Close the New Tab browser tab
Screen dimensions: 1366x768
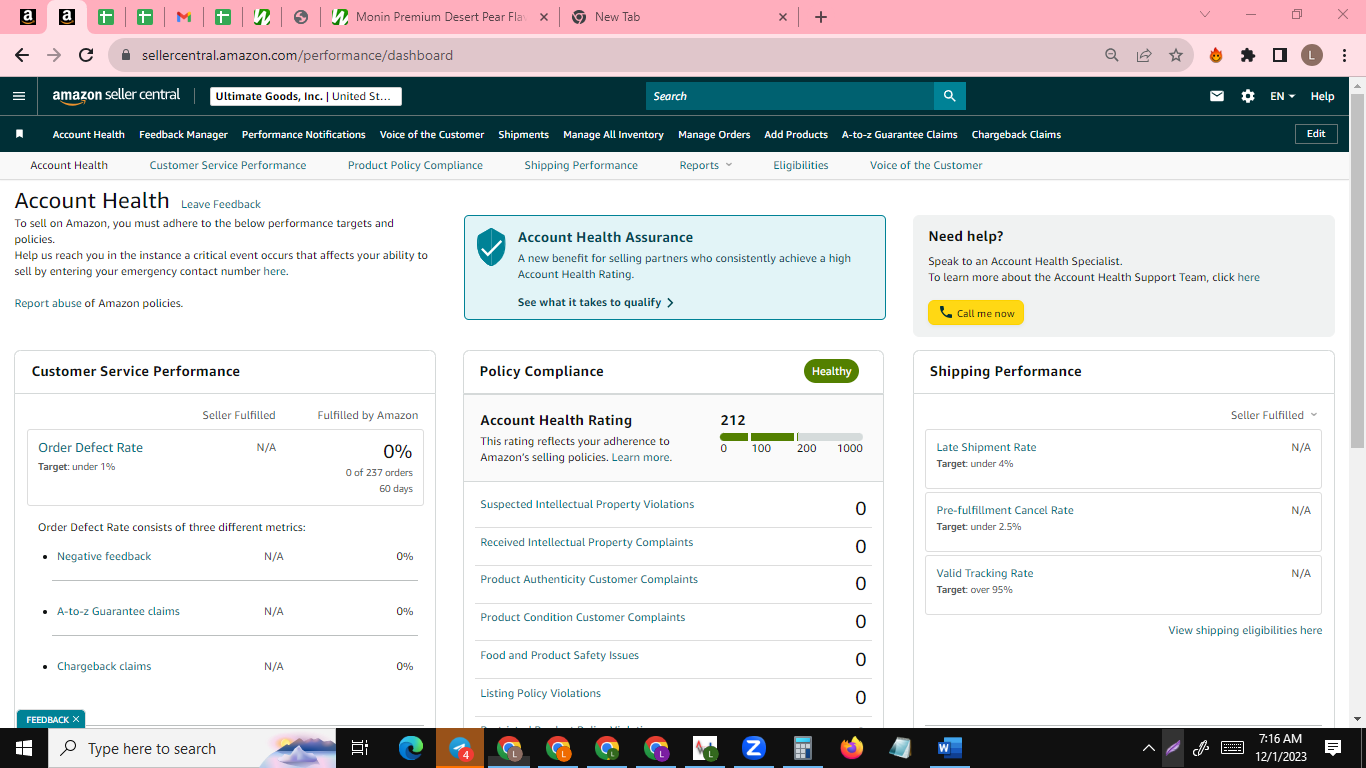(x=783, y=17)
